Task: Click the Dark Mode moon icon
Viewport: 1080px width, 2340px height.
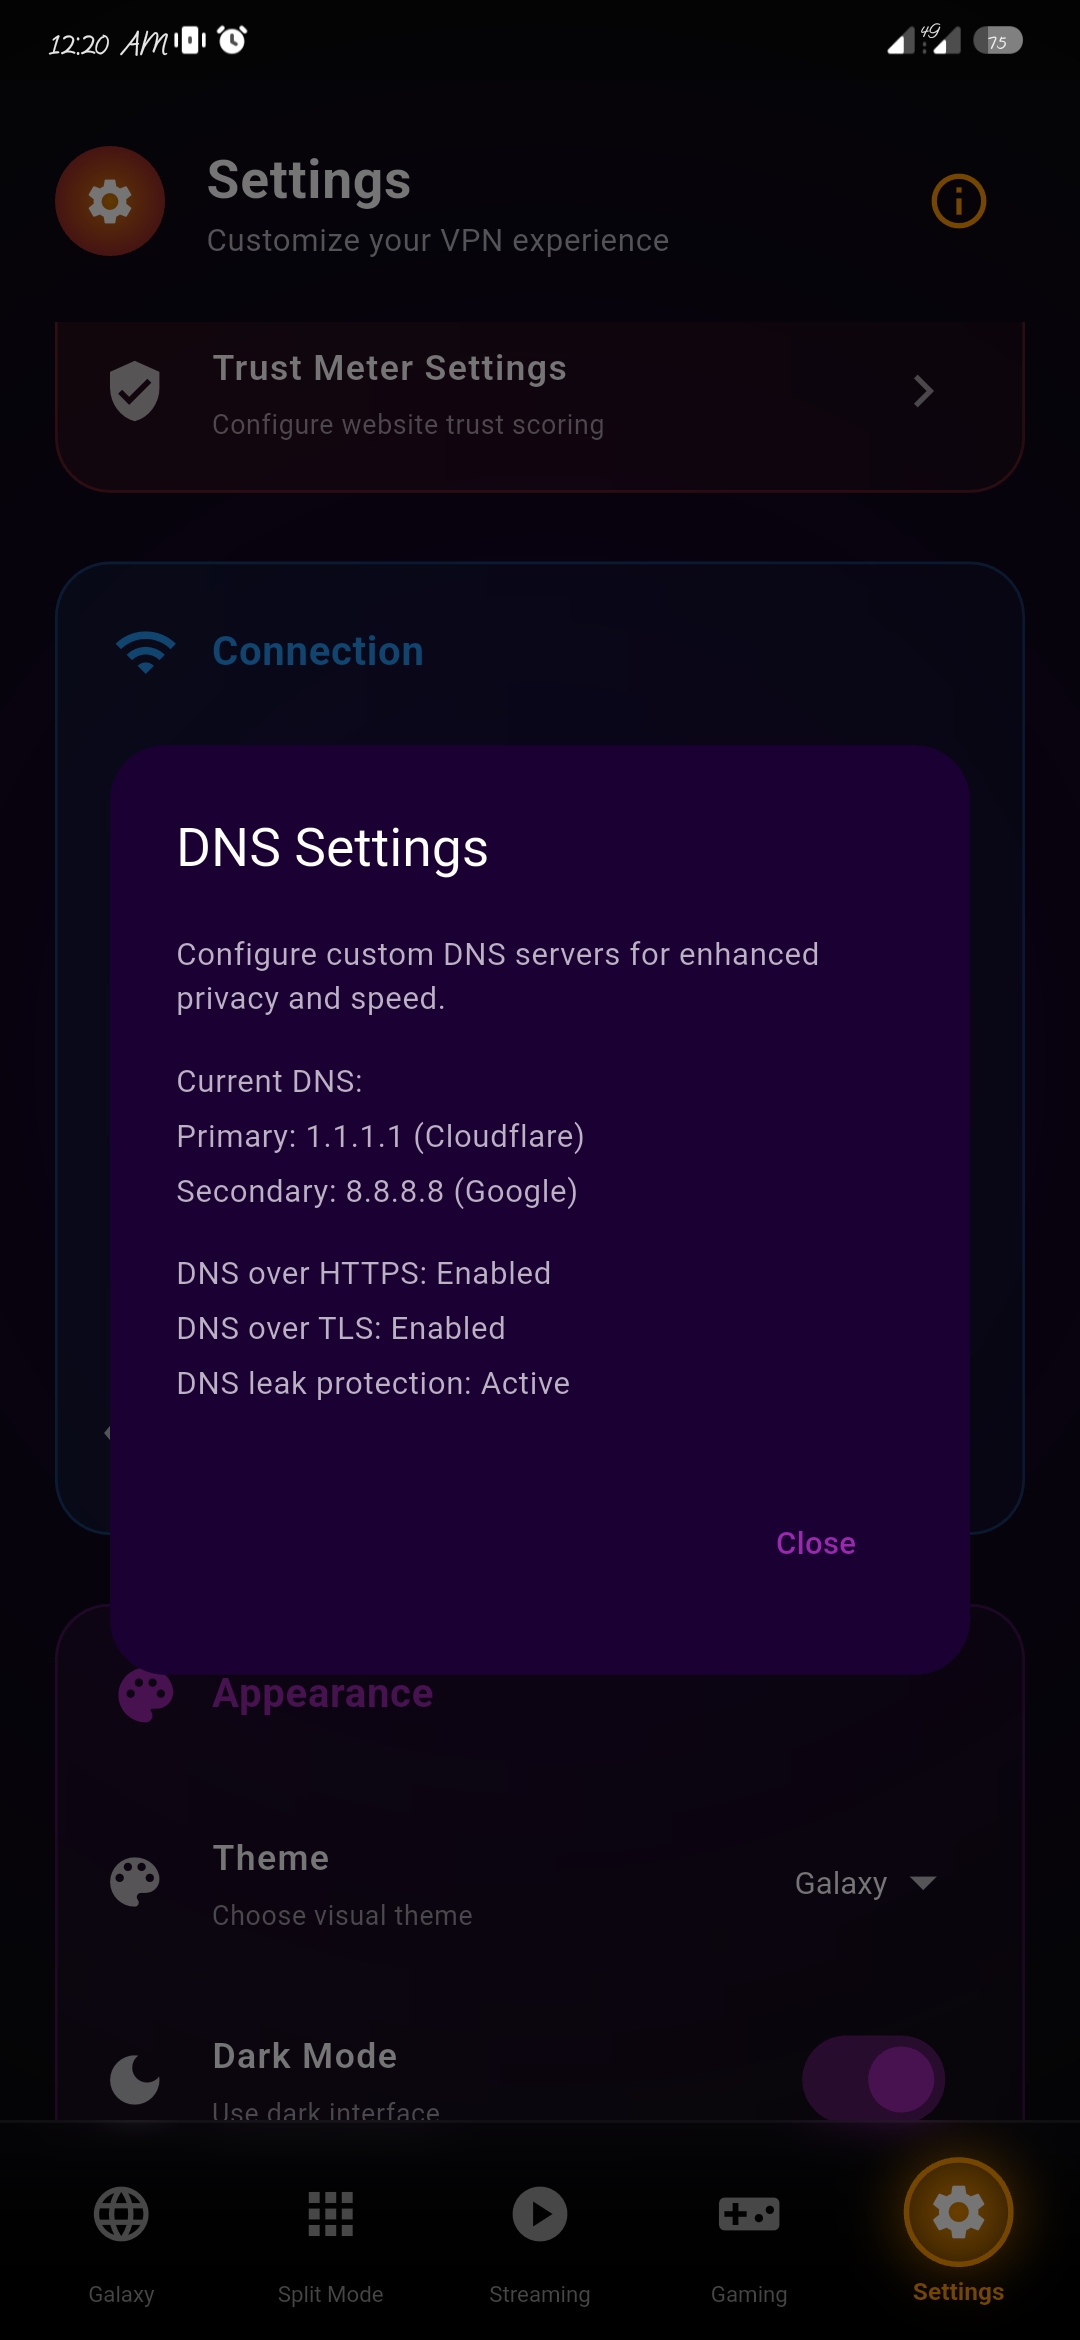Action: pyautogui.click(x=135, y=2080)
